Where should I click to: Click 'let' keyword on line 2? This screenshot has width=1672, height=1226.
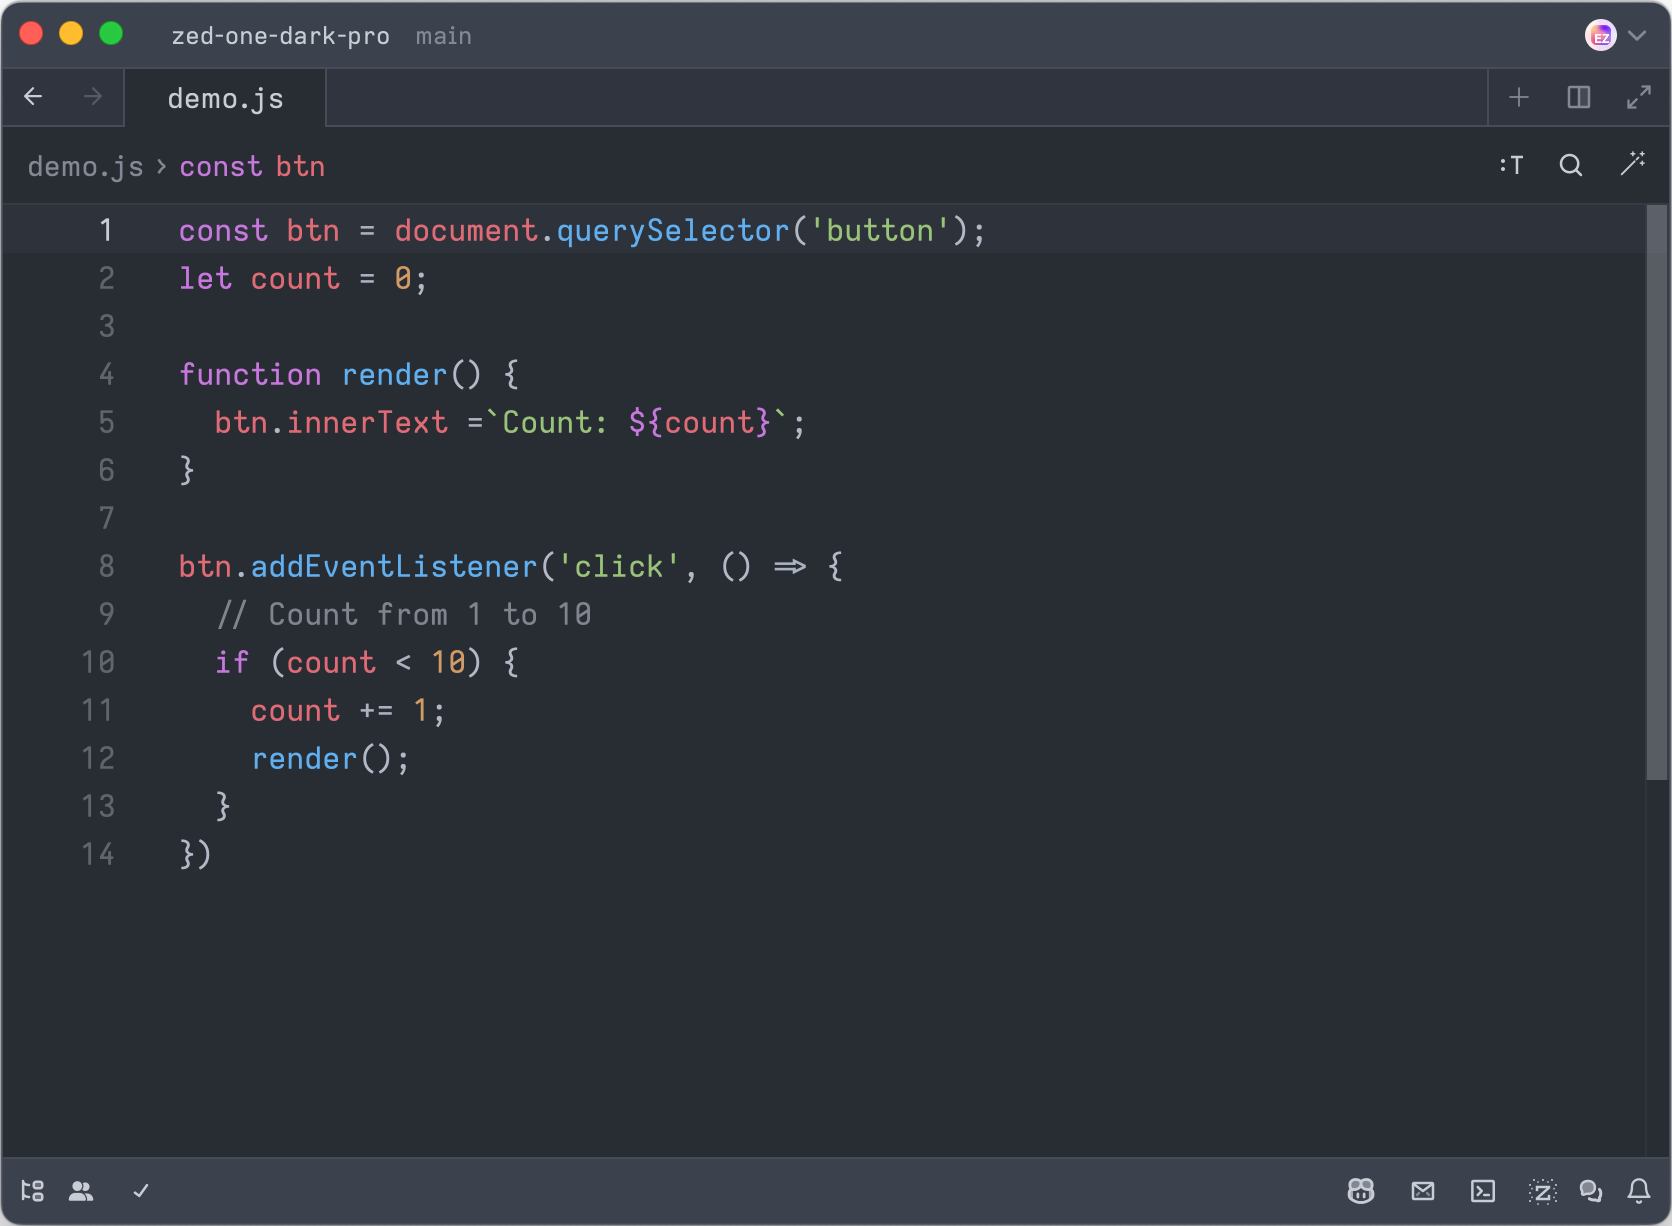[x=205, y=279]
